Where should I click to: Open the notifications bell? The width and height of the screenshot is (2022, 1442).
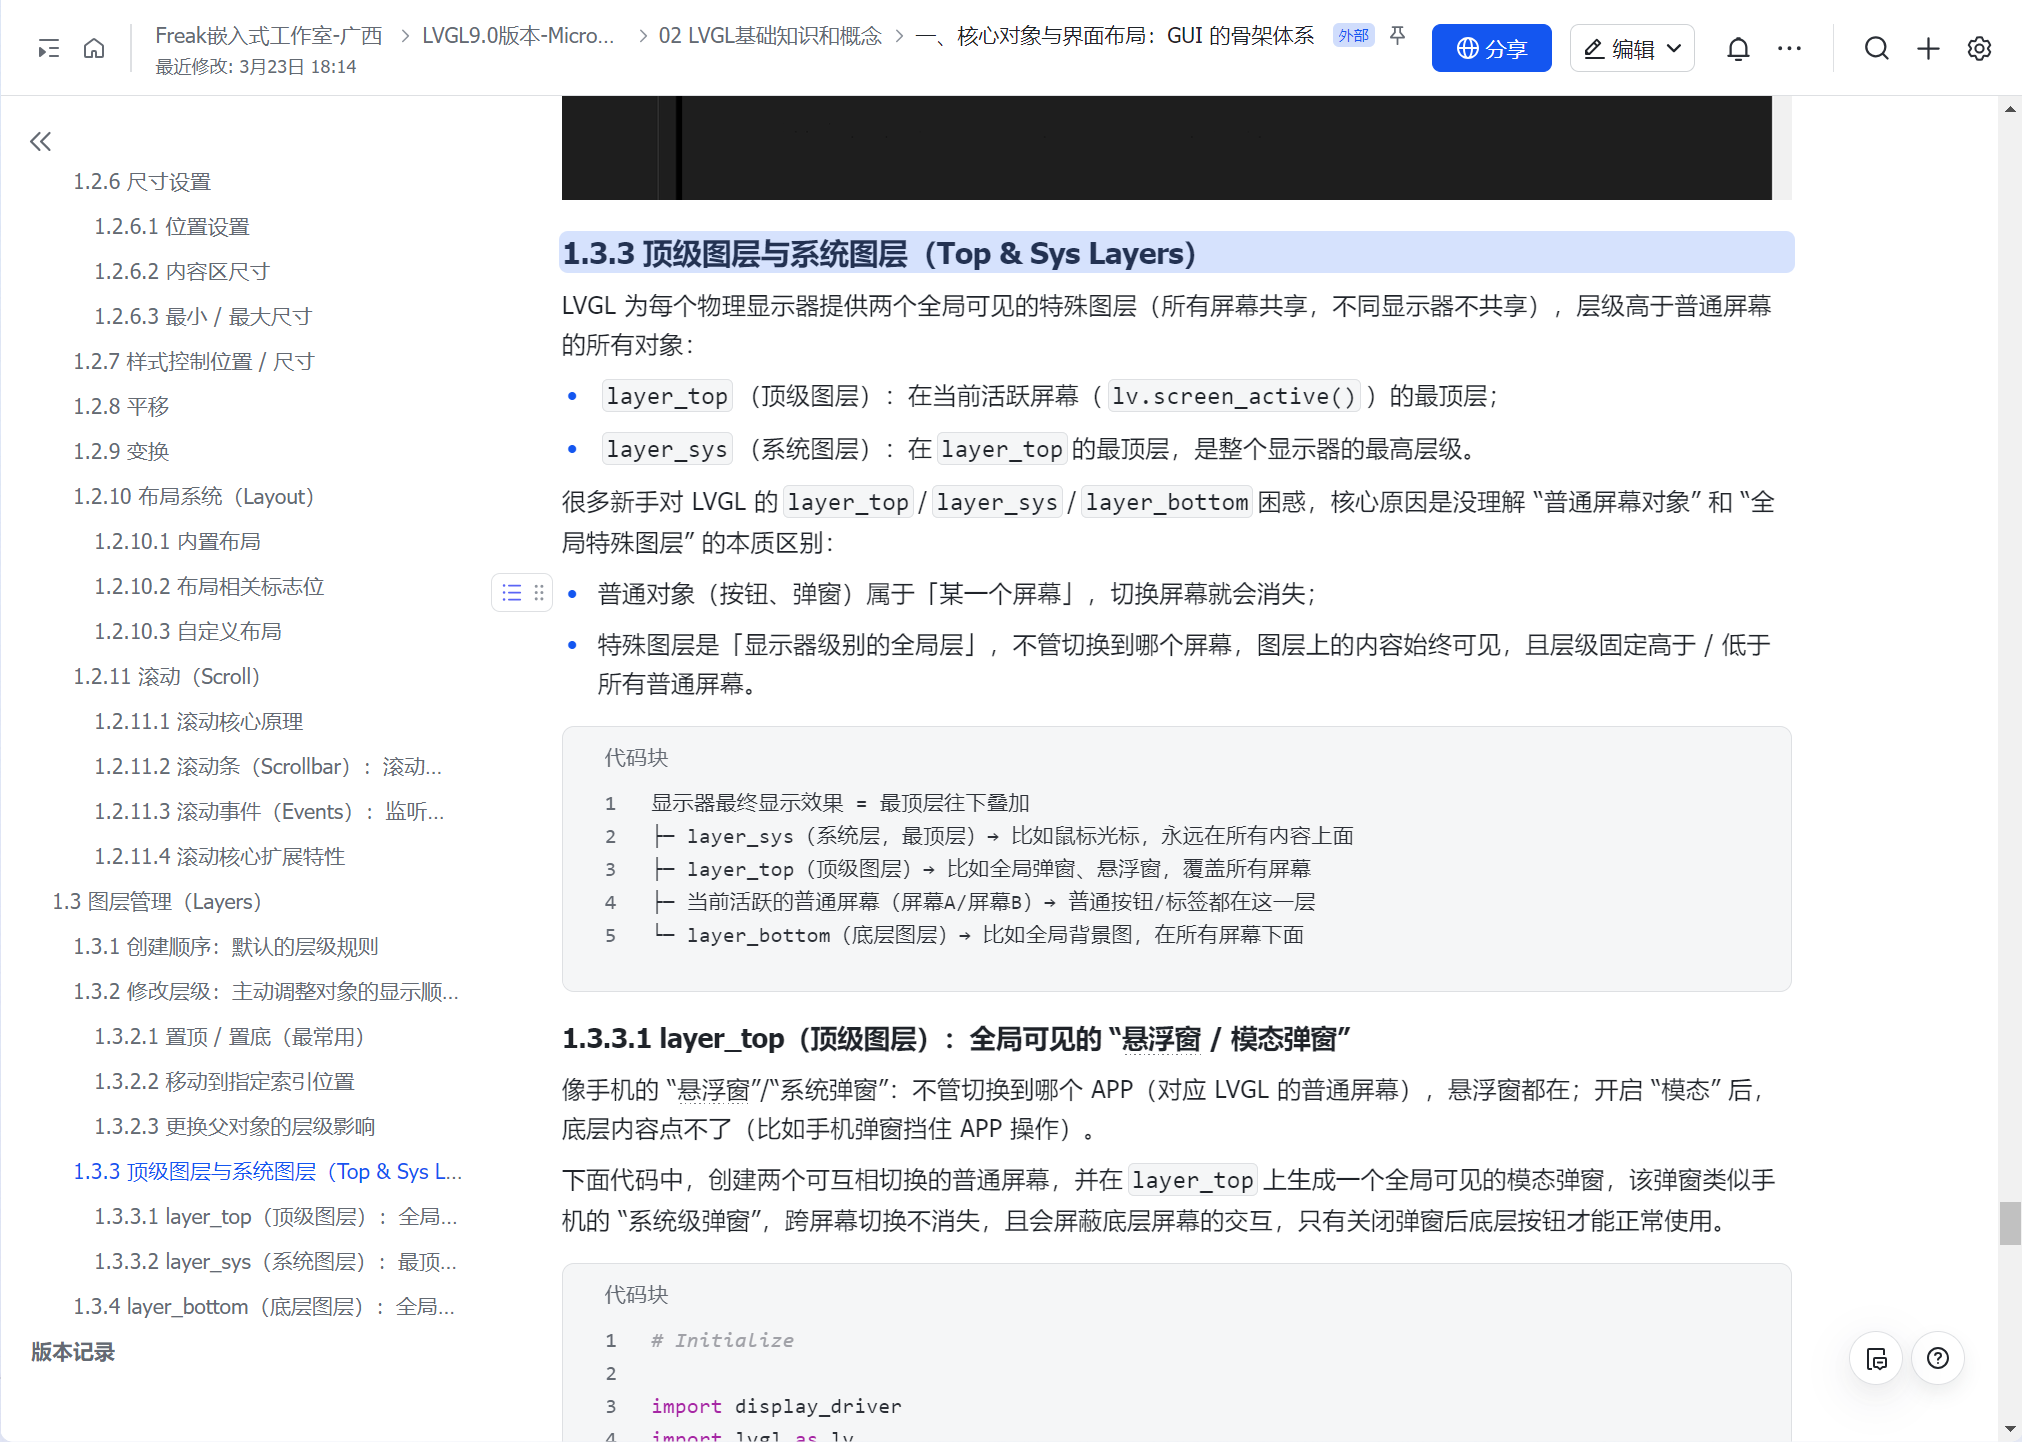(1738, 48)
